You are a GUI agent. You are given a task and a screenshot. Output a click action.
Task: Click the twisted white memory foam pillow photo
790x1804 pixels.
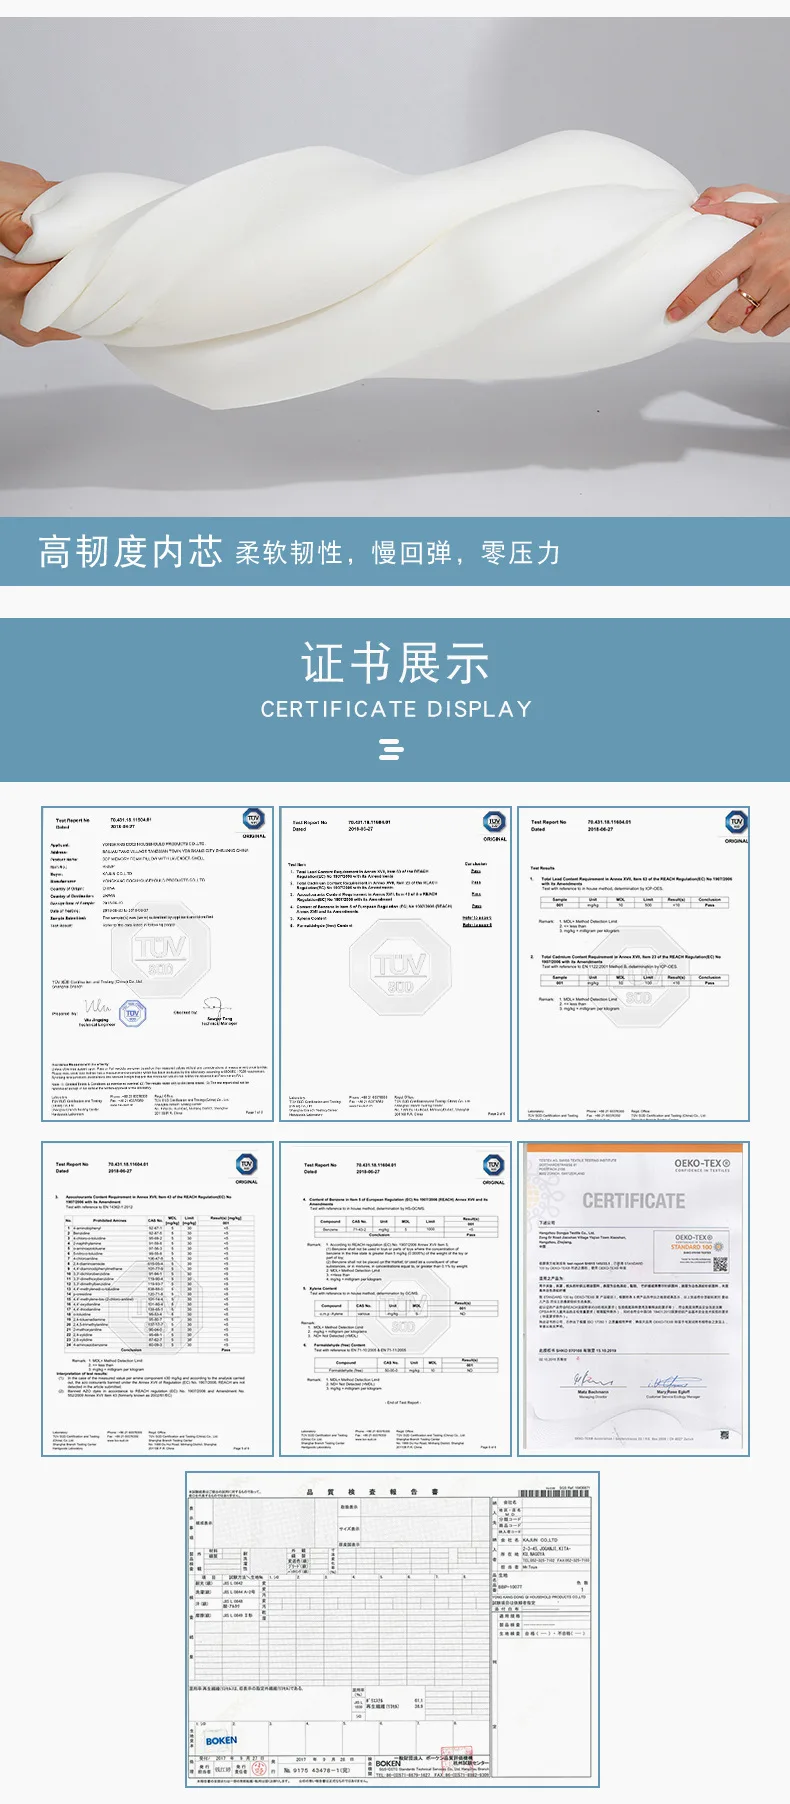[395, 267]
